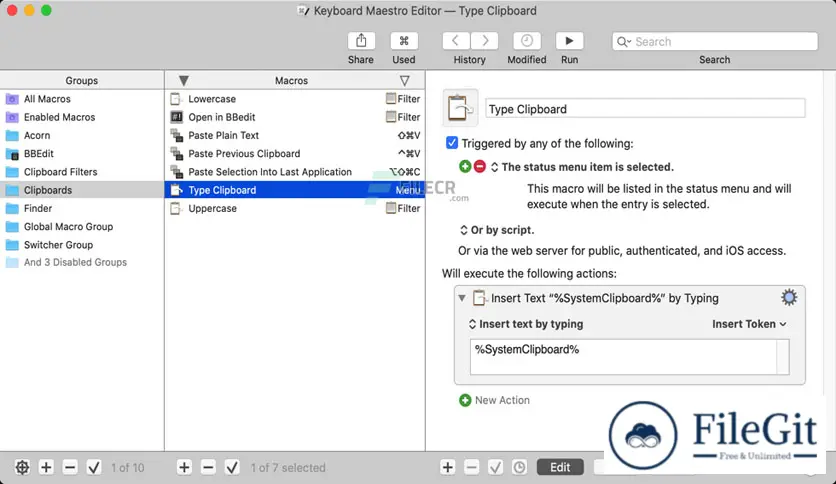The image size is (836, 484).
Task: Add a new trigger with green plus
Action: pos(465,166)
